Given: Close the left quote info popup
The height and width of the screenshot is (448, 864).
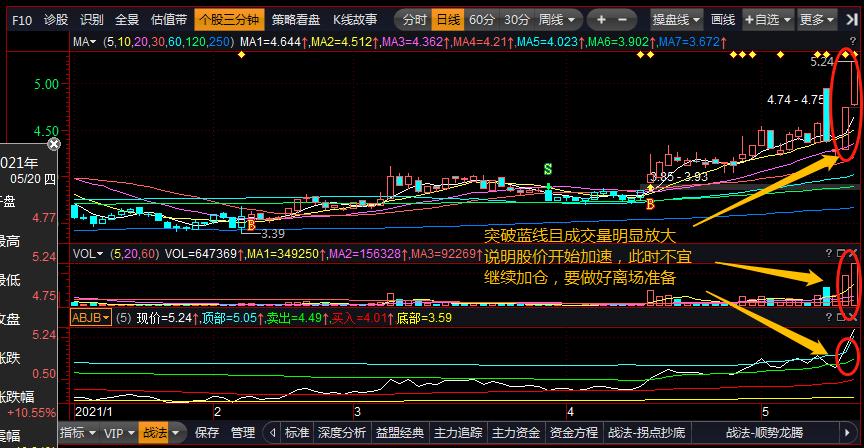Looking at the screenshot, I should pos(53,144).
